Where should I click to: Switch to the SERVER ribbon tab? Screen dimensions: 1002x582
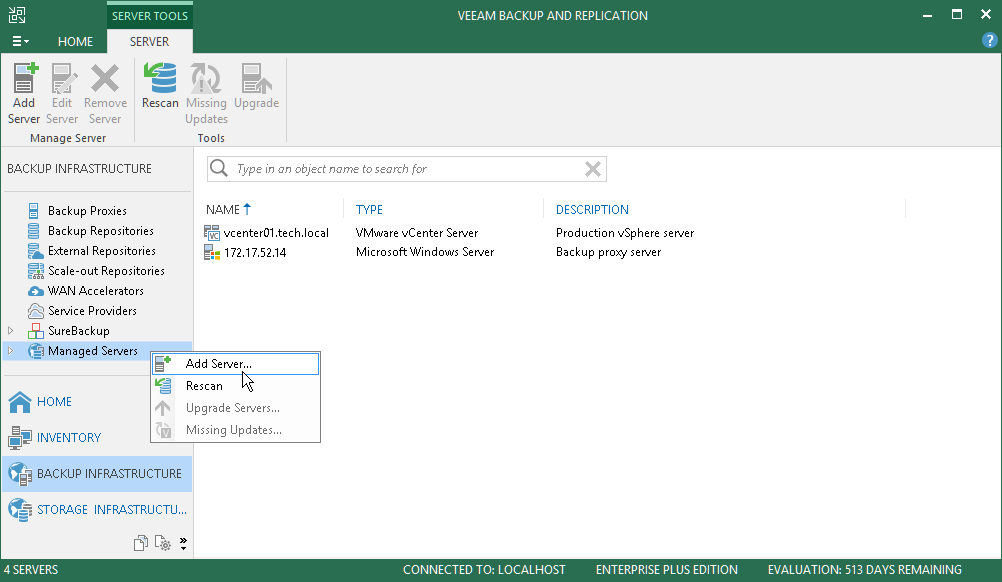pos(150,42)
